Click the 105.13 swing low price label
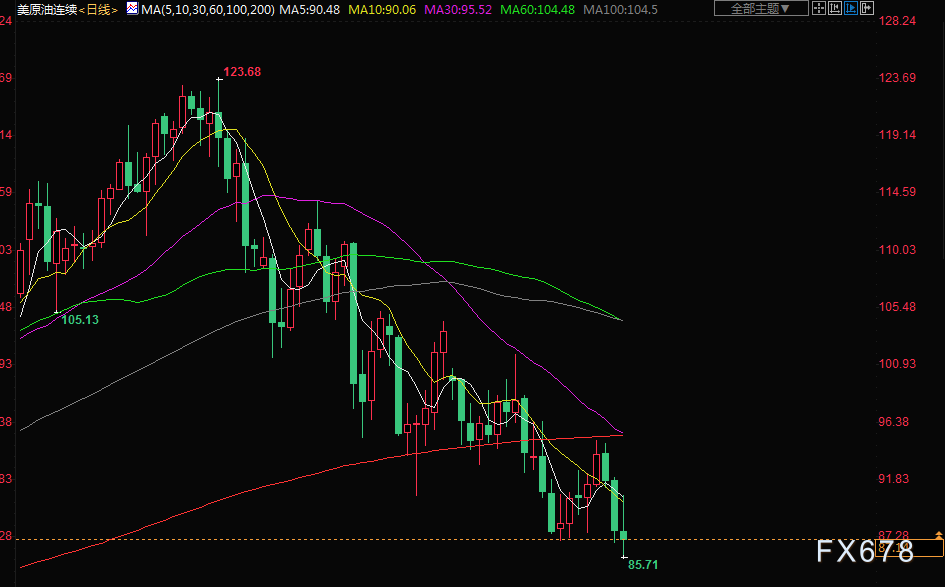Viewport: 945px width, 587px height. click(x=80, y=320)
